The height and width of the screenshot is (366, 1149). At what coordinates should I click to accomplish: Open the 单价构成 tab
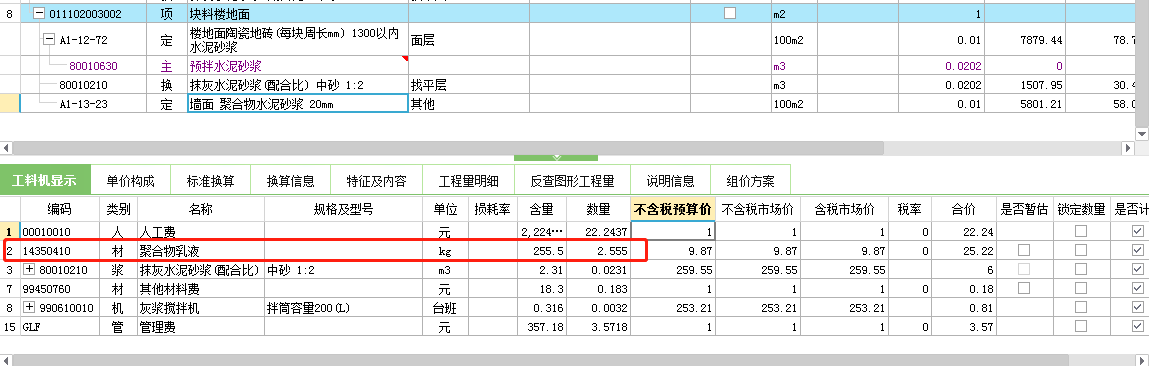[x=130, y=181]
